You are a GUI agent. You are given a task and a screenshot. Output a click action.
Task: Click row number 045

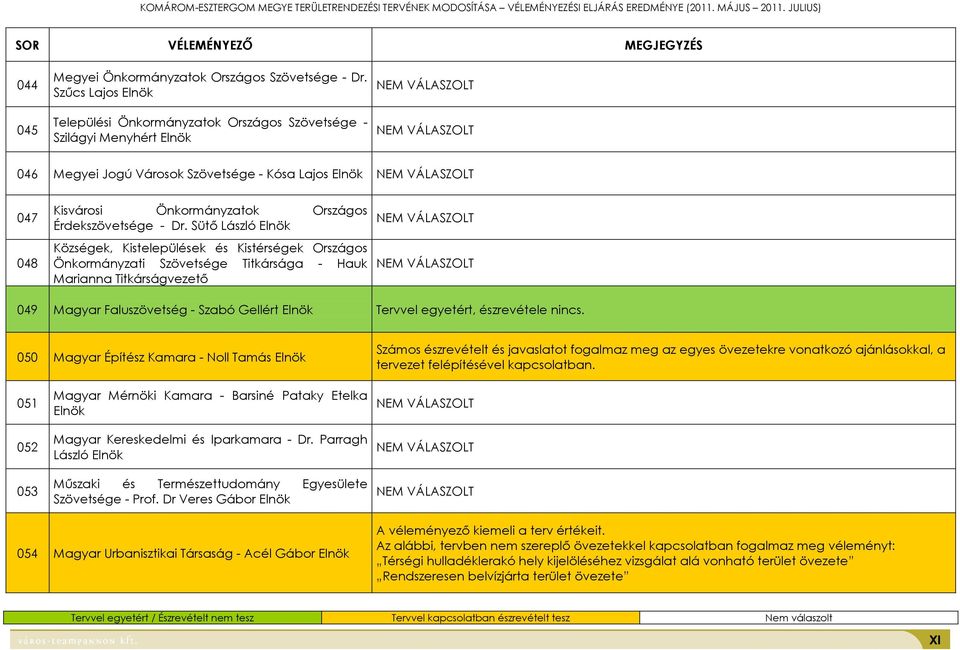click(x=27, y=130)
